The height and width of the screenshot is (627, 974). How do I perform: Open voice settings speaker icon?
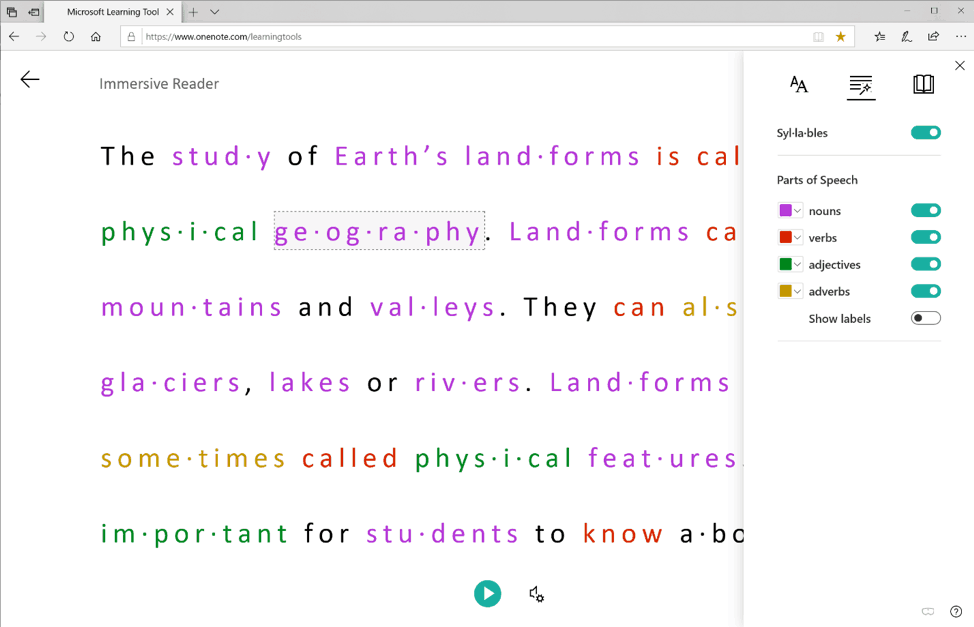point(536,594)
